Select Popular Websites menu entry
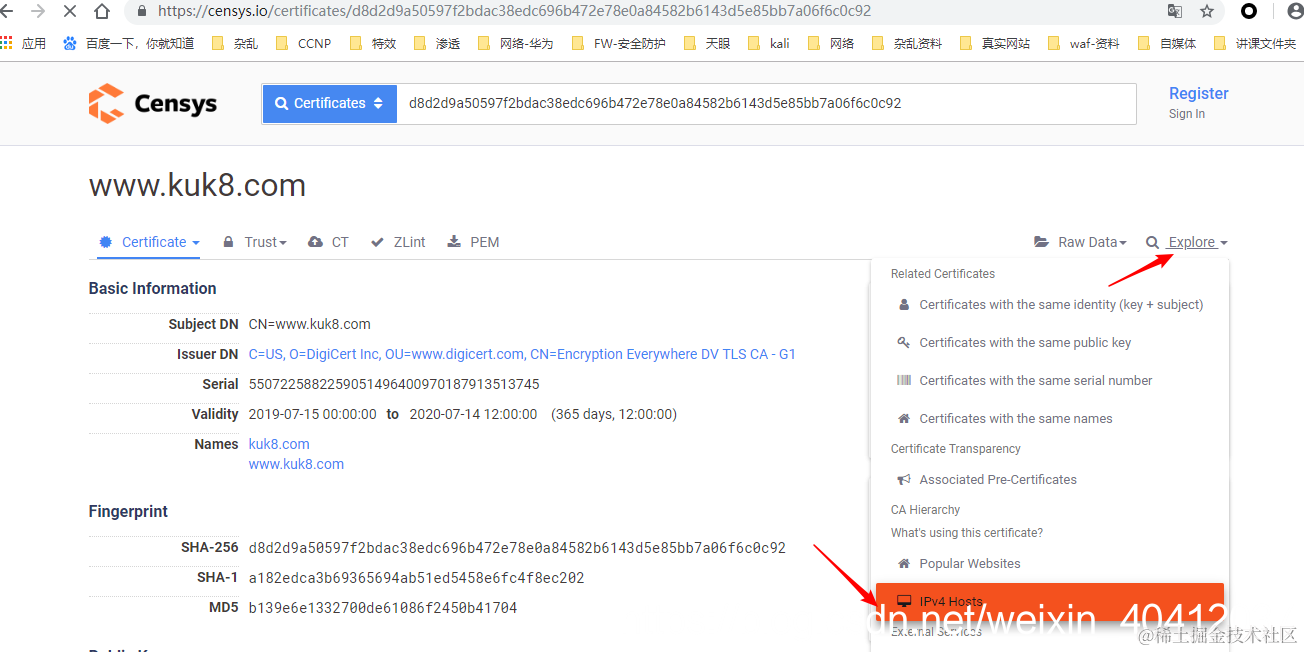This screenshot has height=652, width=1304. [x=1049, y=564]
